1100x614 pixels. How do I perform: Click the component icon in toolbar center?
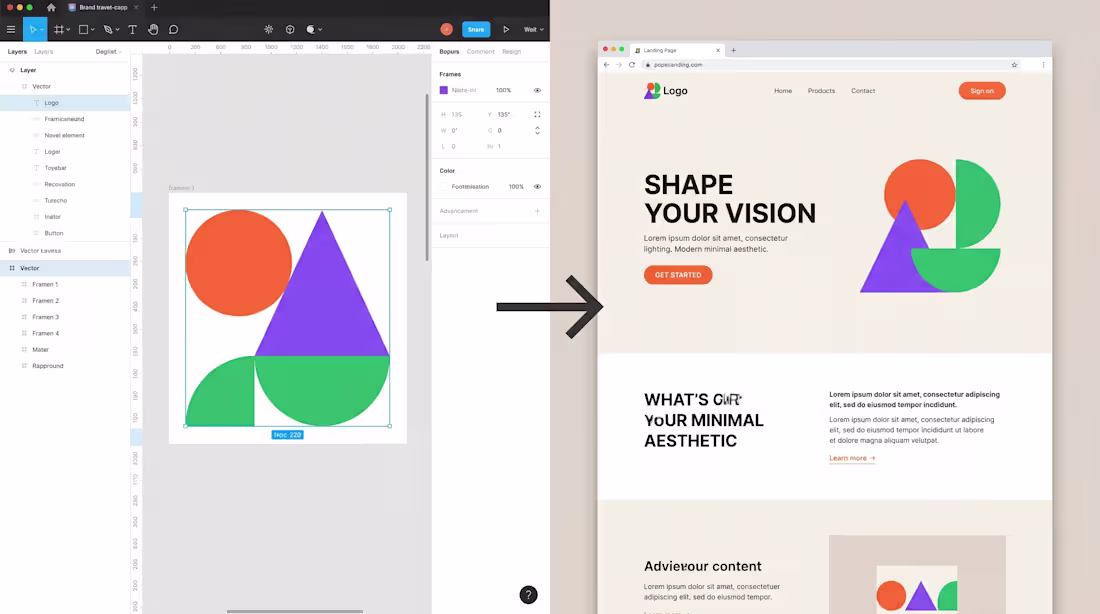point(290,29)
